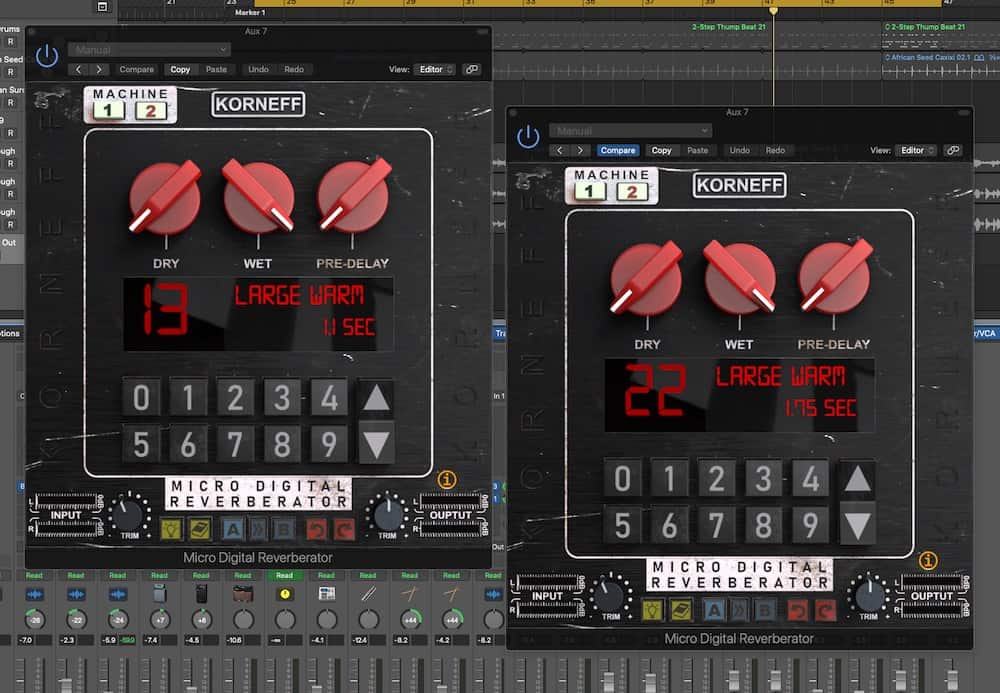Click red undo arrow in program 13 plugin

click(x=316, y=529)
